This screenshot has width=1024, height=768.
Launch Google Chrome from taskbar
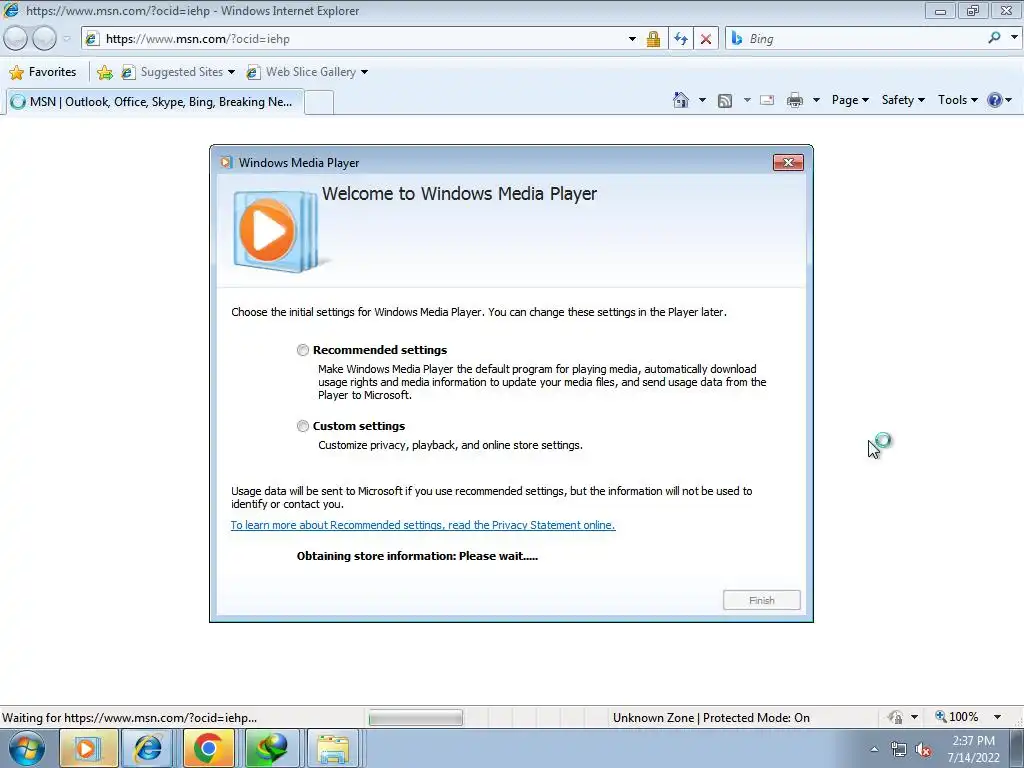click(x=208, y=748)
